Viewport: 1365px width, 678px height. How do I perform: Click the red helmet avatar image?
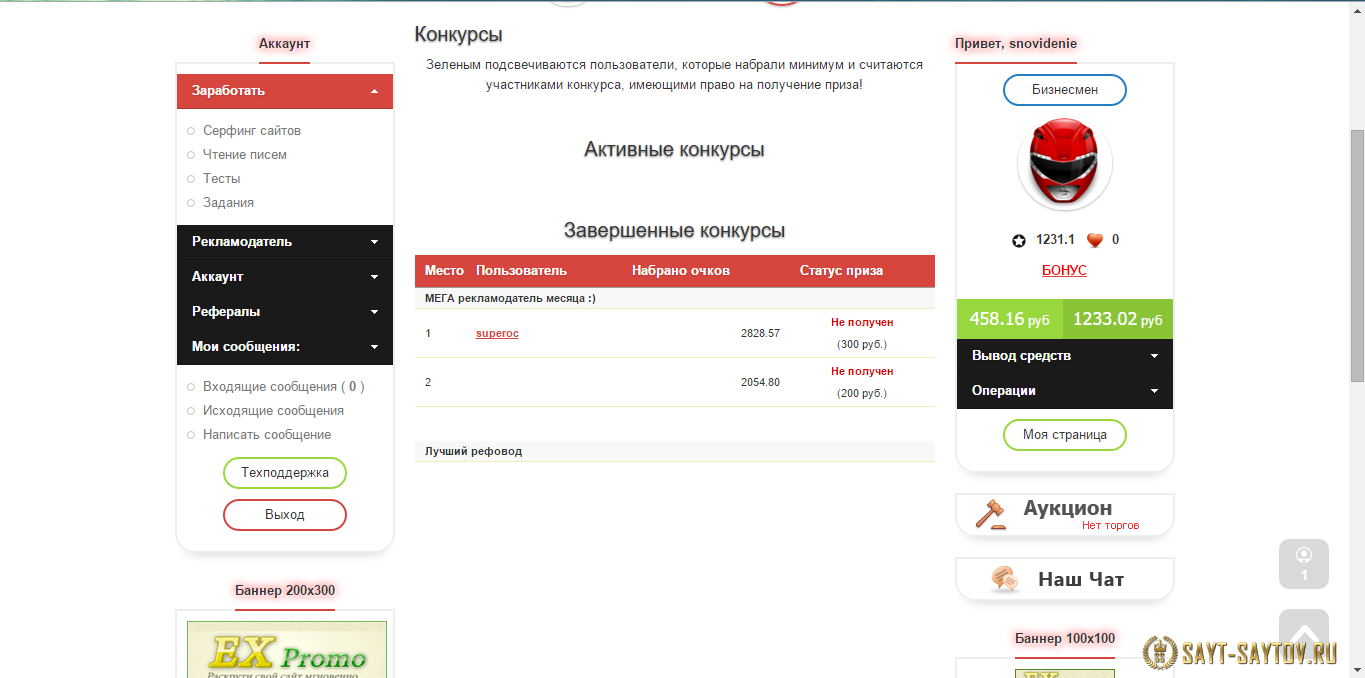[1064, 165]
